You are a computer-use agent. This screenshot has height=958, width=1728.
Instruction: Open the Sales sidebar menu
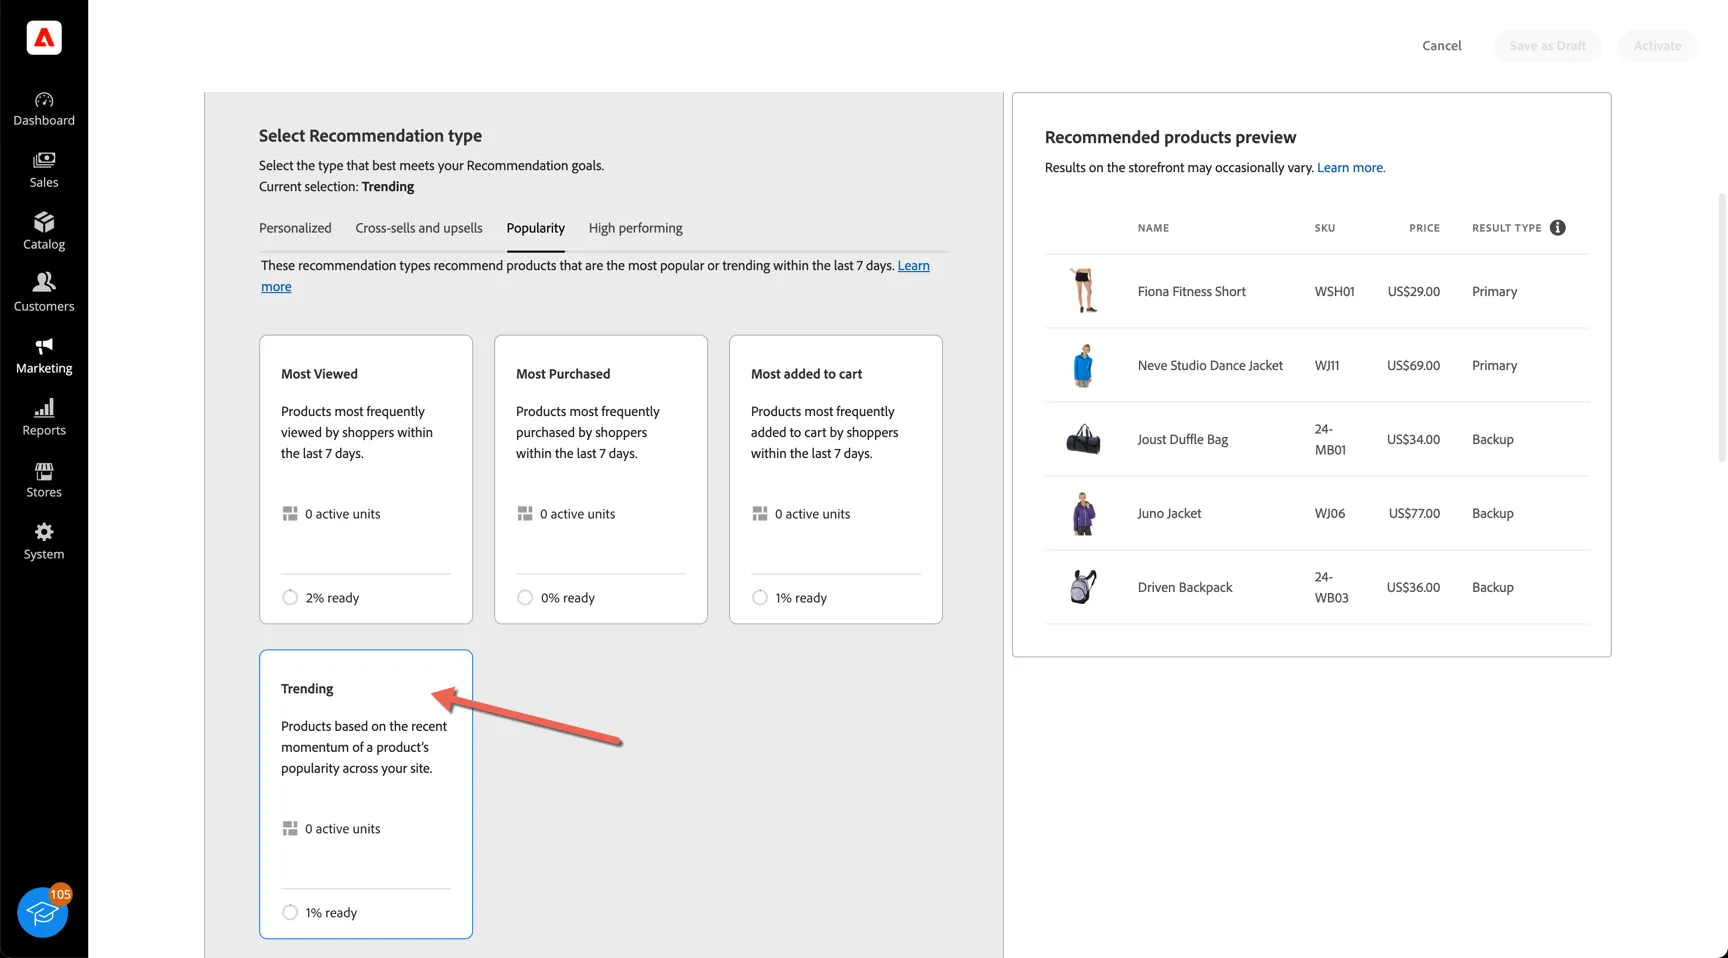tap(44, 171)
